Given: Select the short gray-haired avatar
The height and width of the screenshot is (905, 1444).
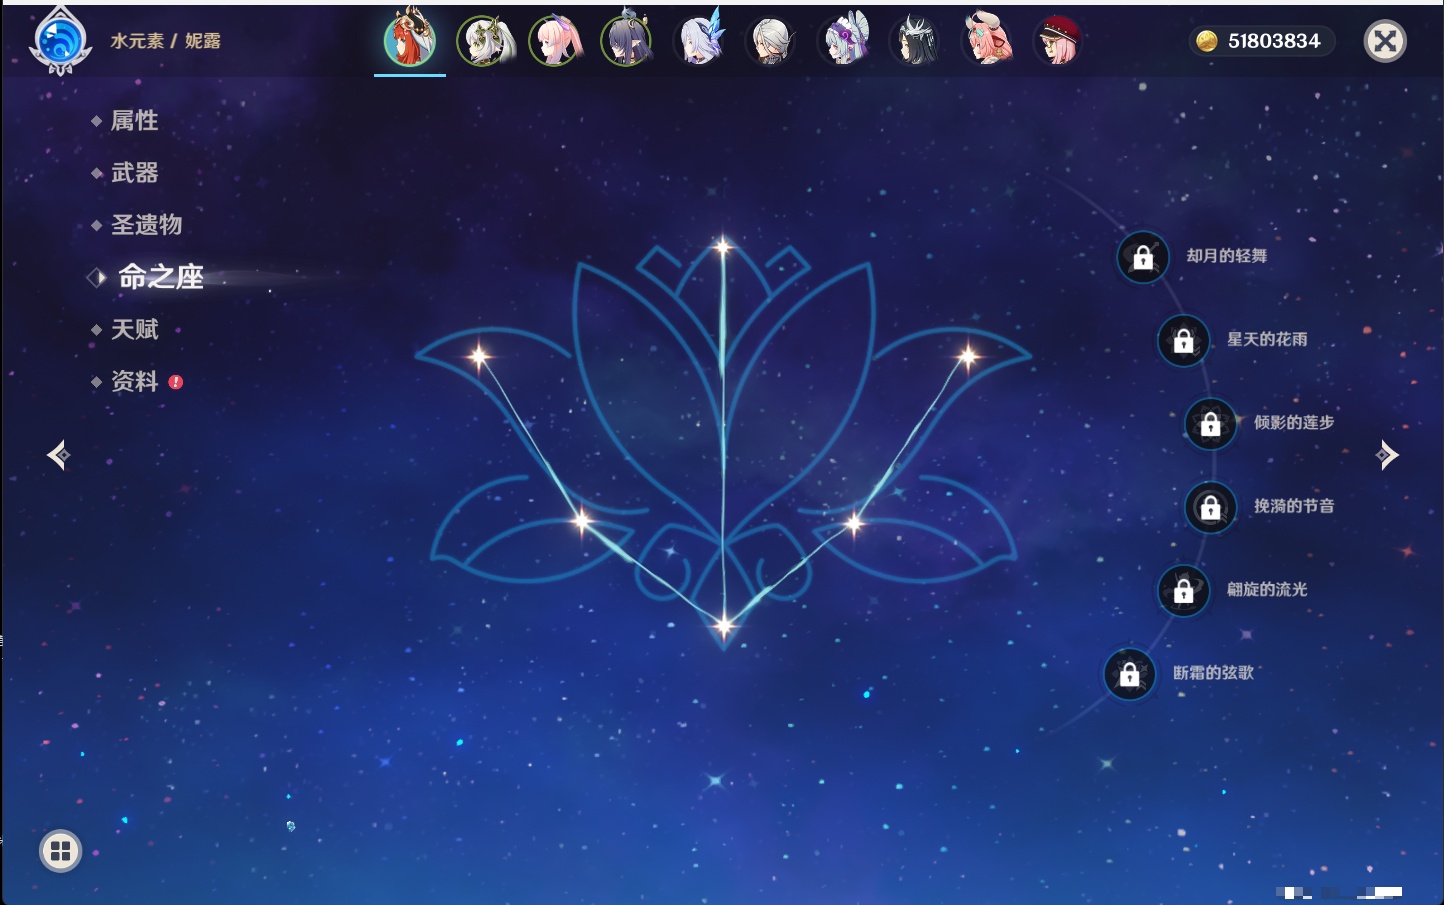Looking at the screenshot, I should [x=772, y=41].
